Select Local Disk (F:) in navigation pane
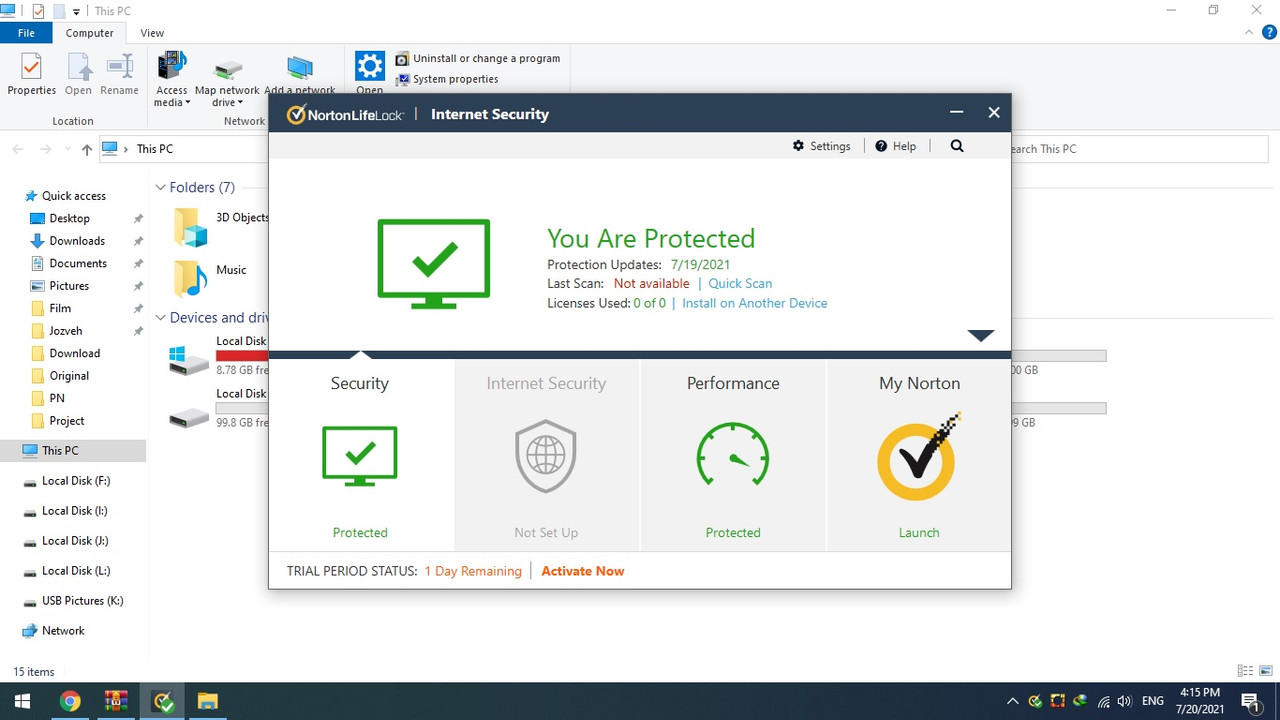The height and width of the screenshot is (720, 1280). point(76,481)
